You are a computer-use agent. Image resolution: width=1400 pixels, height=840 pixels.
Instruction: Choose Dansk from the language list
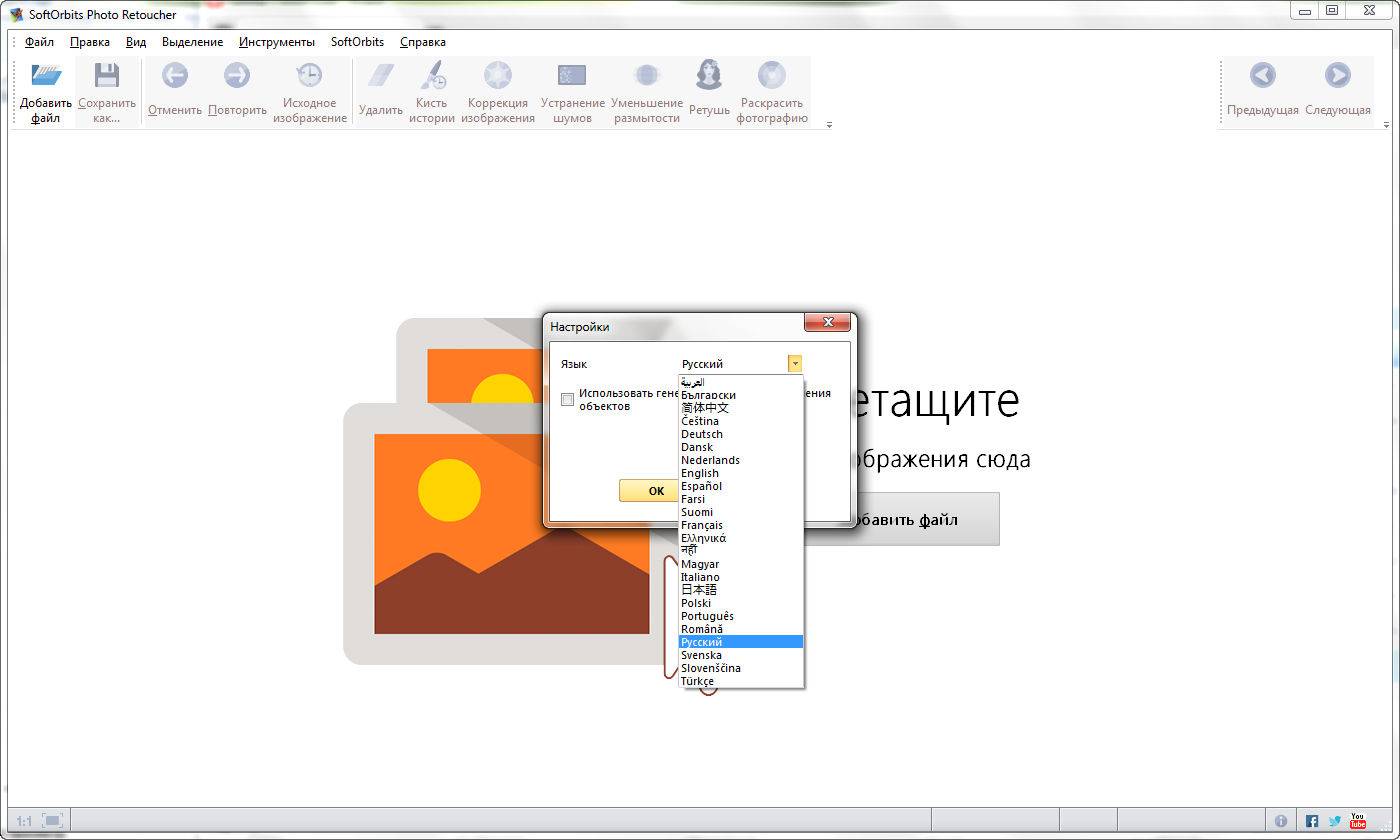741,447
